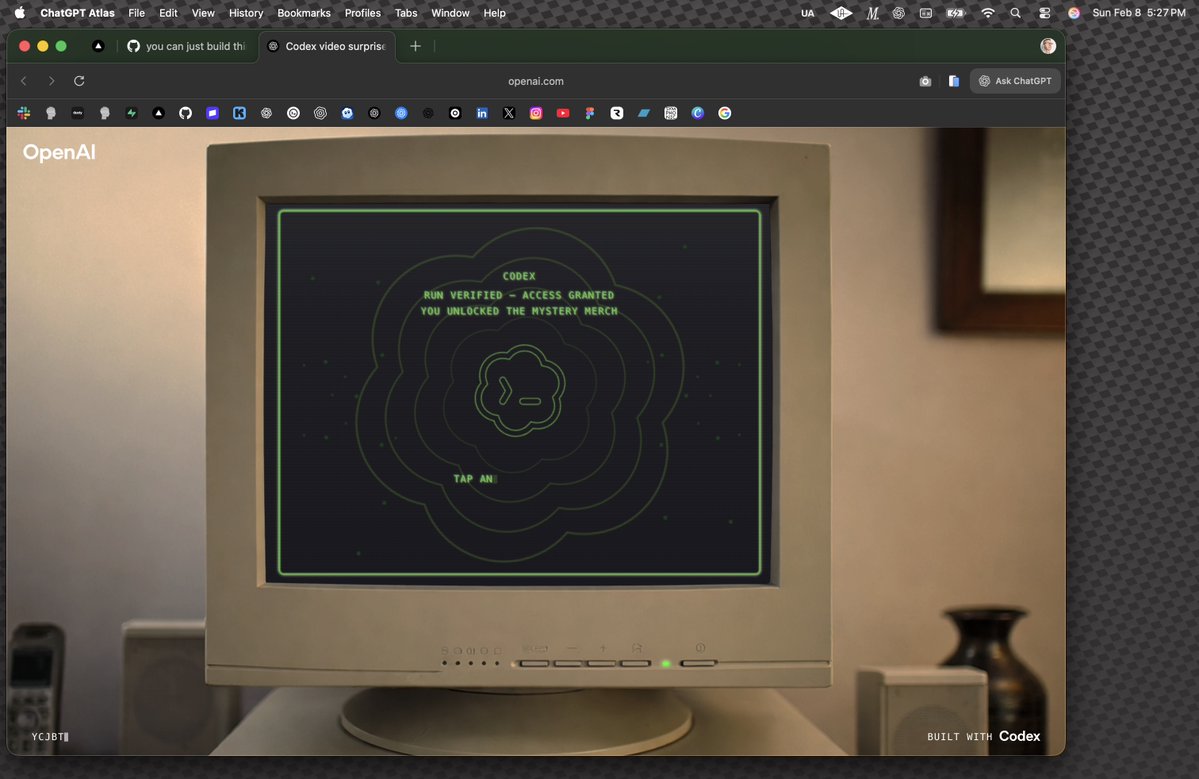The height and width of the screenshot is (779, 1199).
Task: Open the blue K bookmark icon
Action: 239,113
